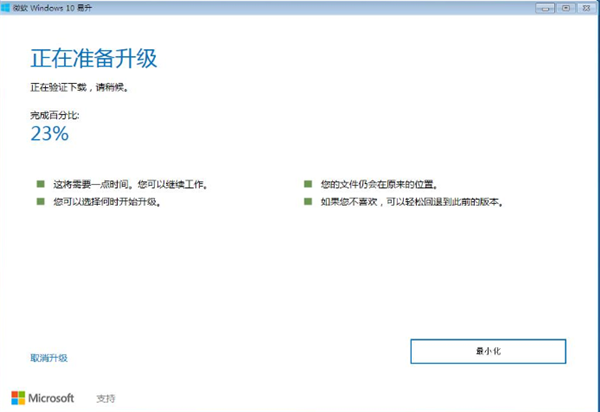Click the green bullet beside 您的文件仍会在原来的位置
Screen dimensions: 600x412
point(308,185)
